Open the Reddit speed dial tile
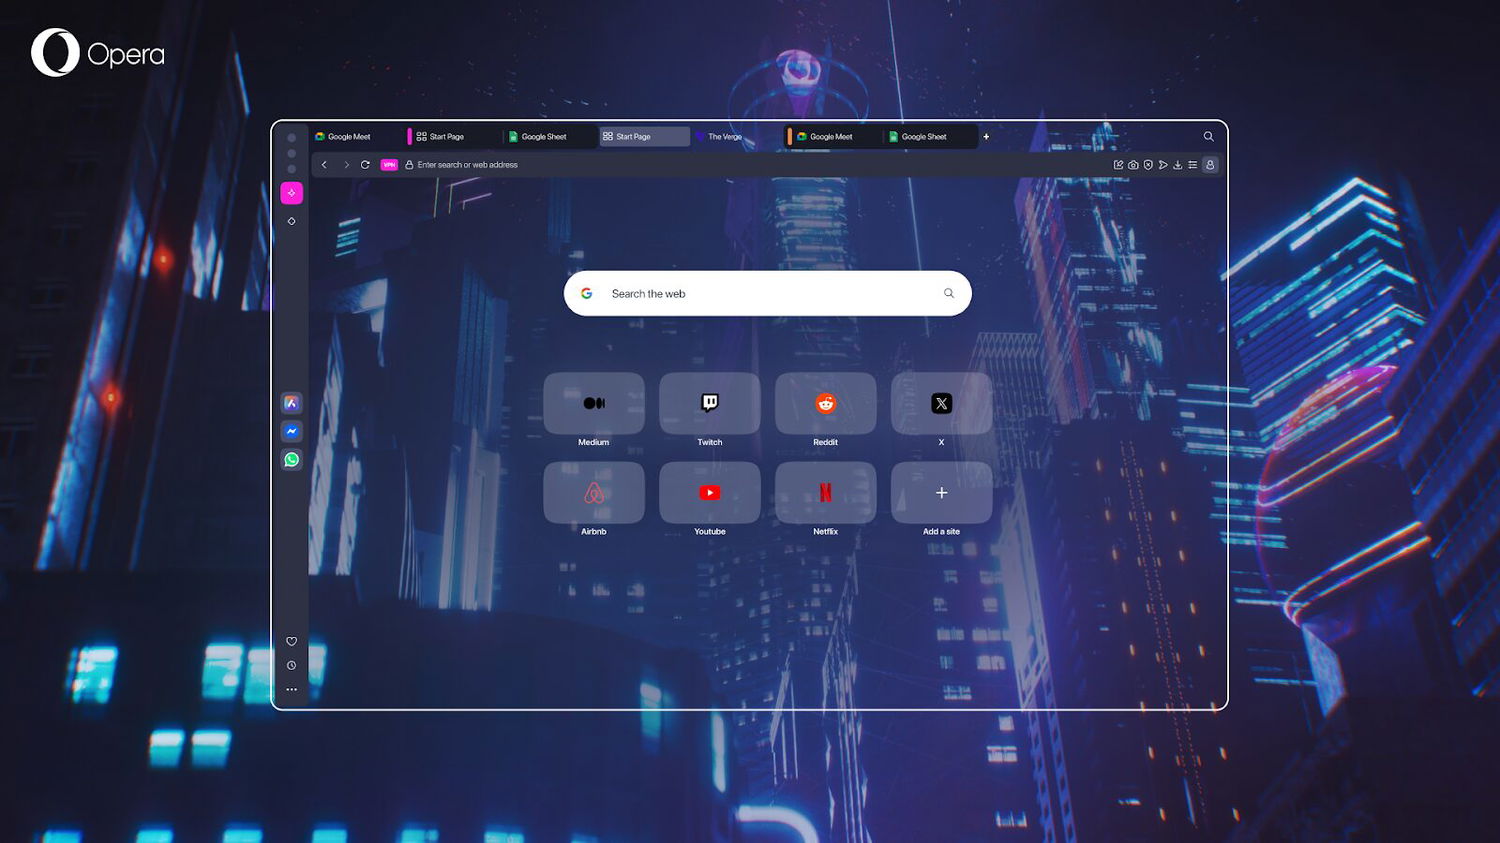Viewport: 1500px width, 843px height. [826, 403]
